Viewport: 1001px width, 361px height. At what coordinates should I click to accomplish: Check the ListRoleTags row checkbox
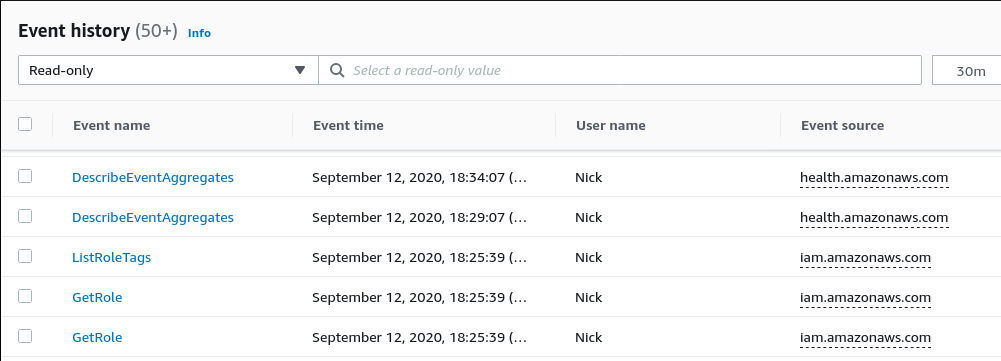25,256
